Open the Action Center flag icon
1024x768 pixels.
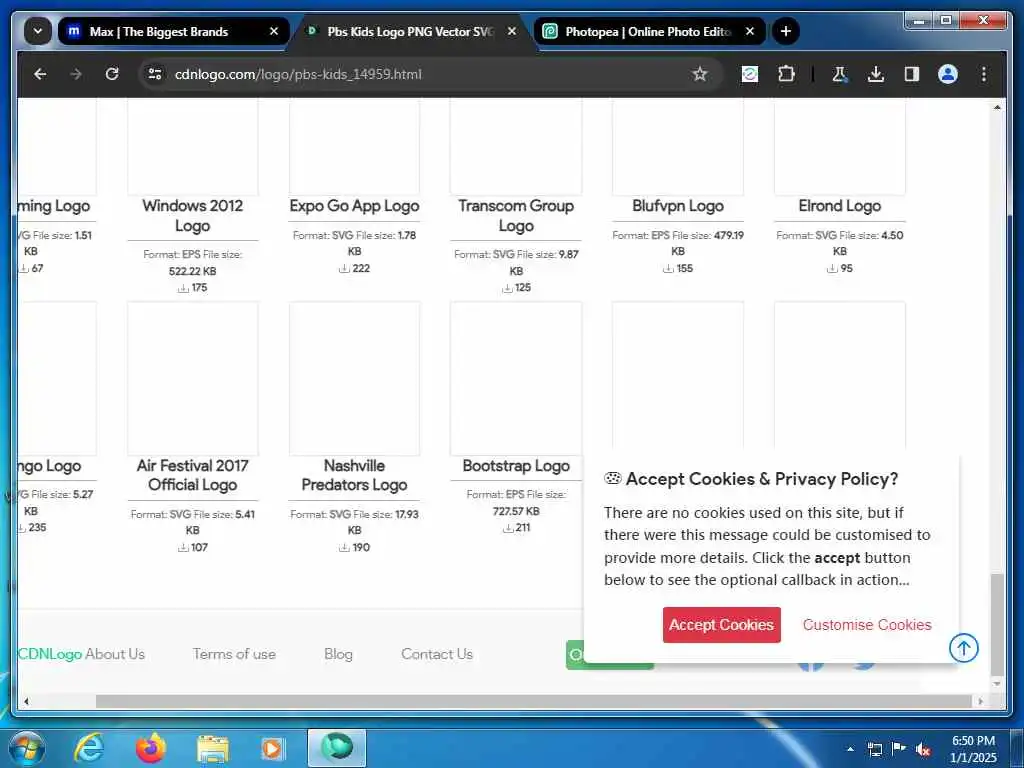pyautogui.click(x=899, y=749)
